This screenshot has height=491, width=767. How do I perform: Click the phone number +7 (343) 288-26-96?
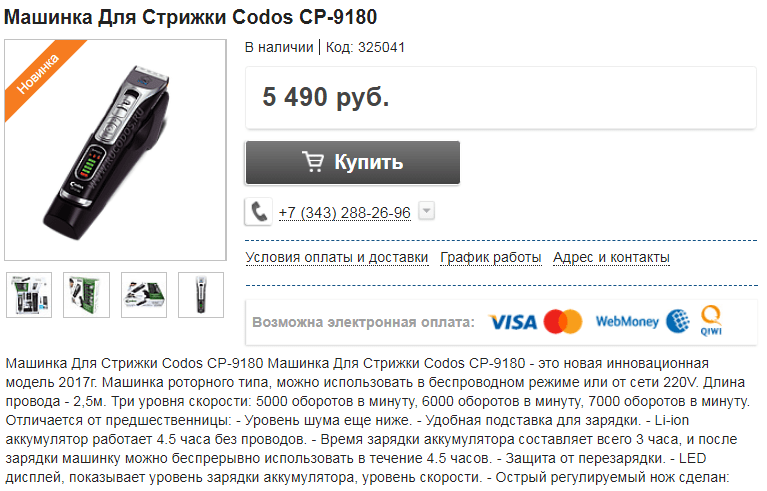[x=345, y=213]
